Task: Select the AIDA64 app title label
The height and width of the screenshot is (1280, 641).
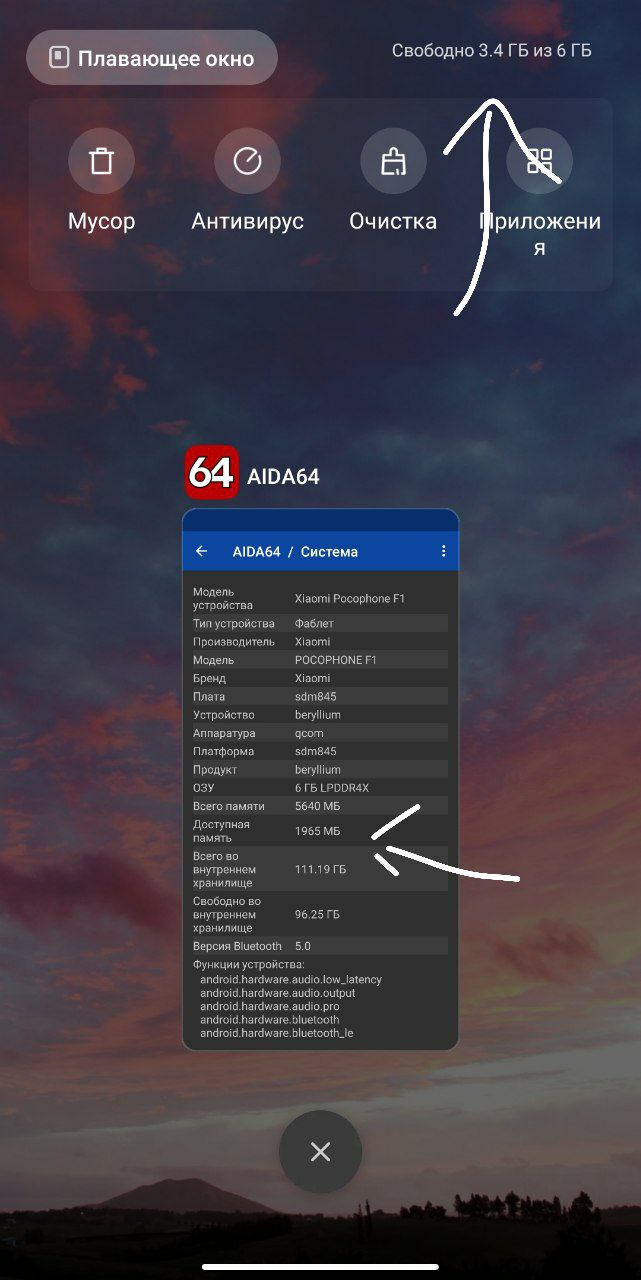Action: click(x=283, y=477)
